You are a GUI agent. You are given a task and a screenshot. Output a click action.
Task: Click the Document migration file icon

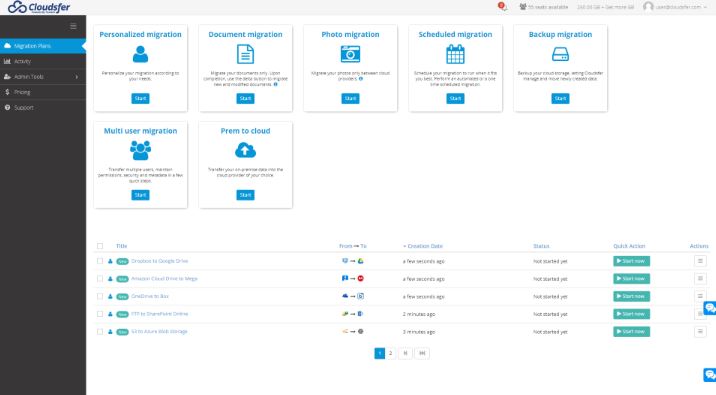pyautogui.click(x=245, y=54)
